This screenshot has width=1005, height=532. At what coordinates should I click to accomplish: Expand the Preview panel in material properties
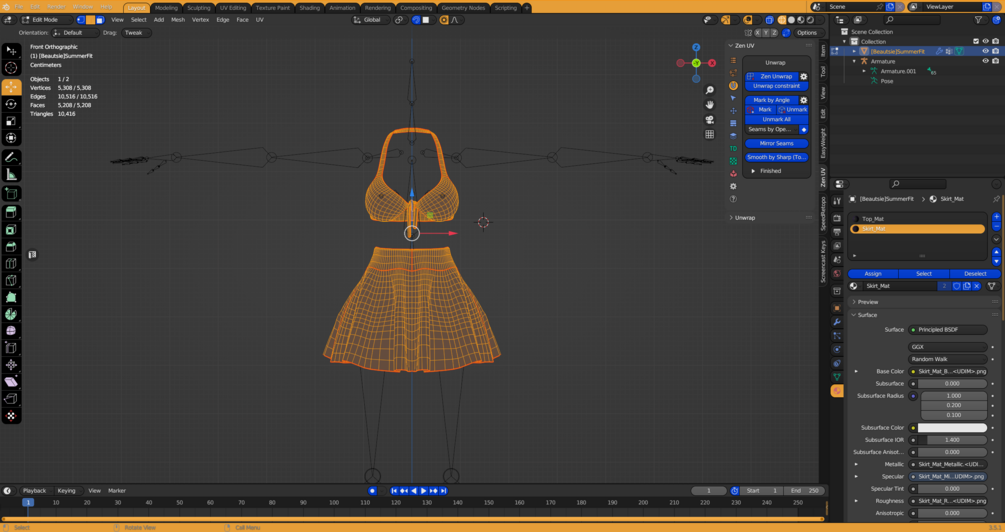coord(867,302)
